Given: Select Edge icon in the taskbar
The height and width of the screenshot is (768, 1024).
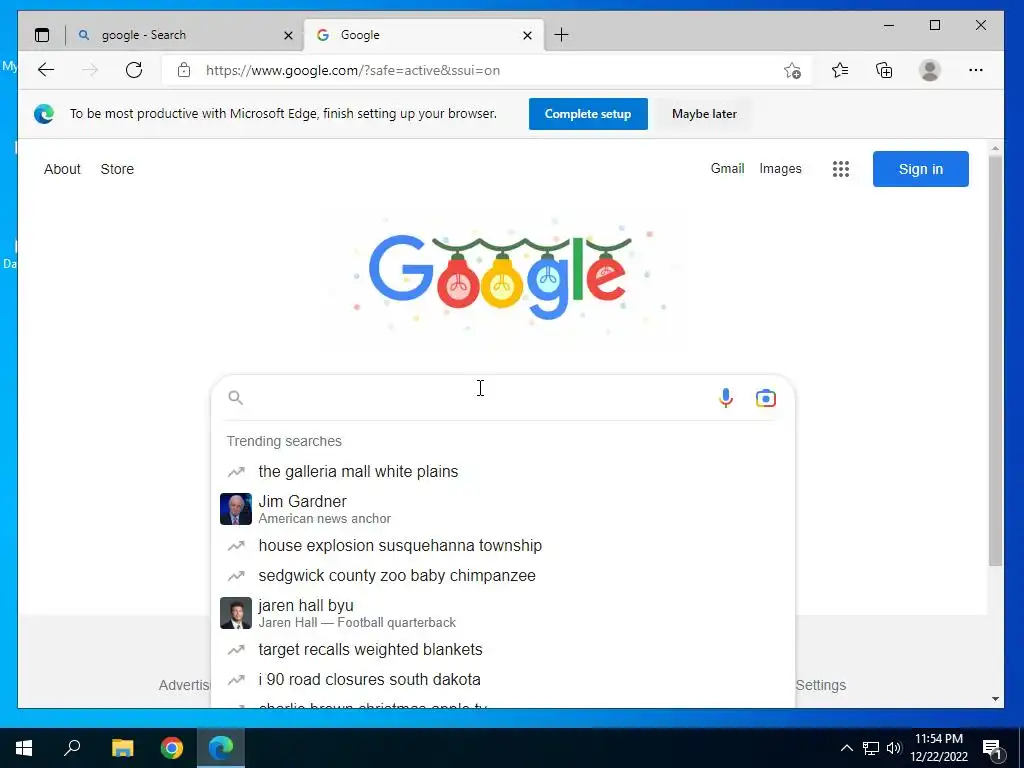Looking at the screenshot, I should point(221,748).
